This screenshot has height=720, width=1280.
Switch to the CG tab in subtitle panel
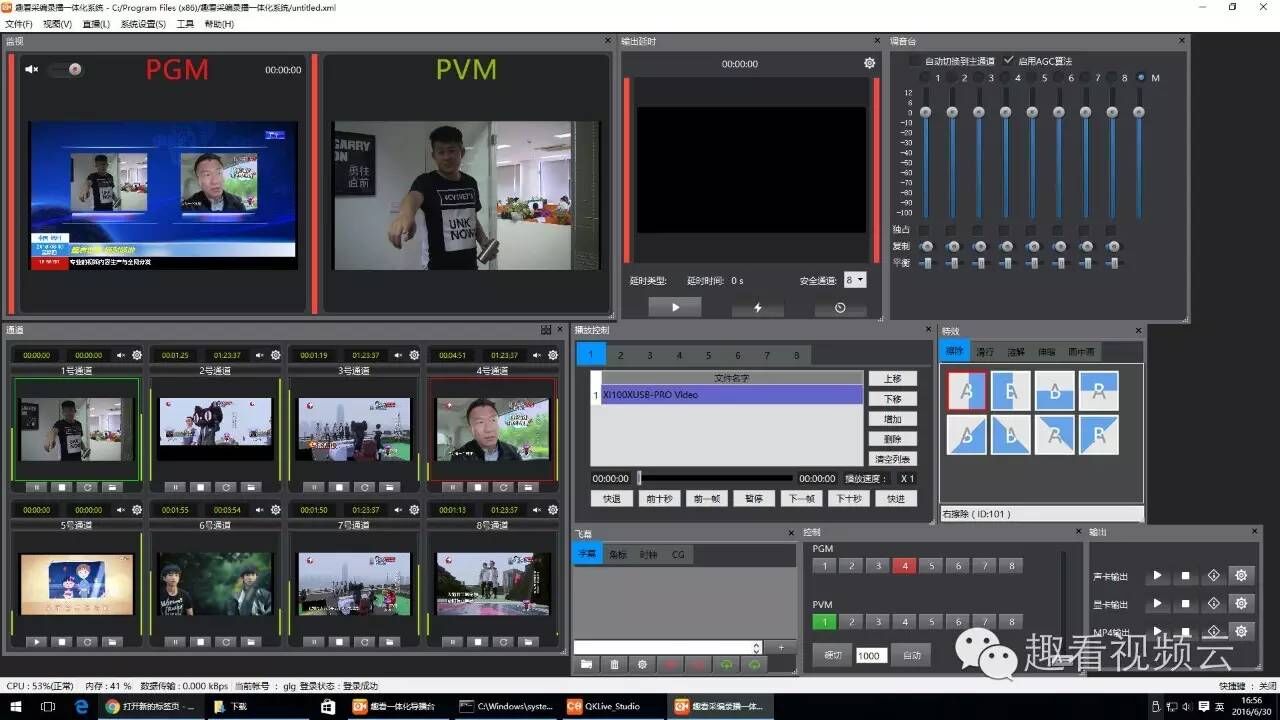[x=678, y=555]
